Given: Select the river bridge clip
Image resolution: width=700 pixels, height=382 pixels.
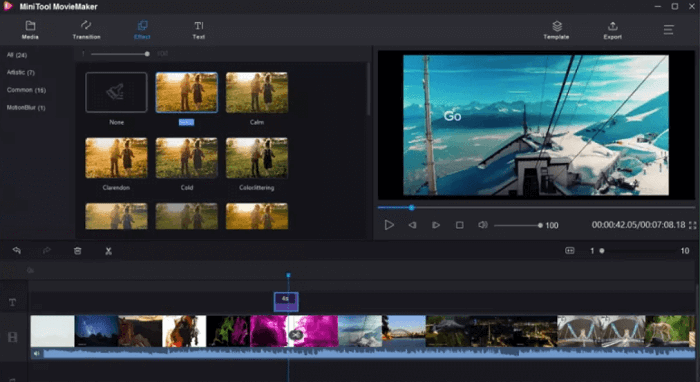Looking at the screenshot, I should click(404, 331).
